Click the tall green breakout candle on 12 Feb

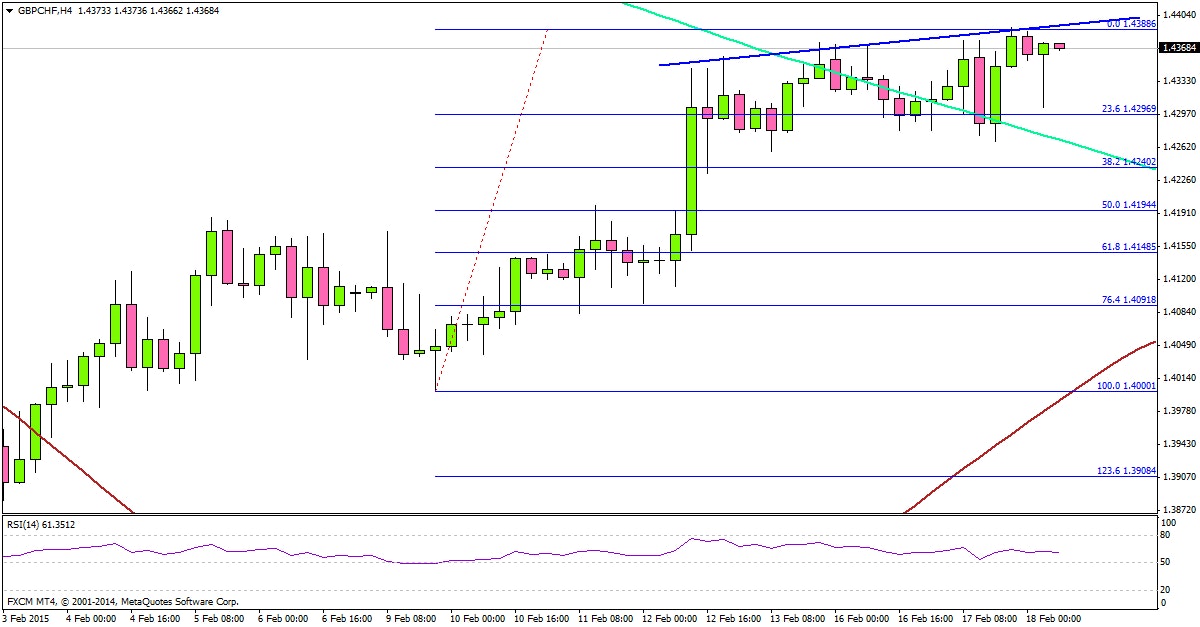coord(690,170)
